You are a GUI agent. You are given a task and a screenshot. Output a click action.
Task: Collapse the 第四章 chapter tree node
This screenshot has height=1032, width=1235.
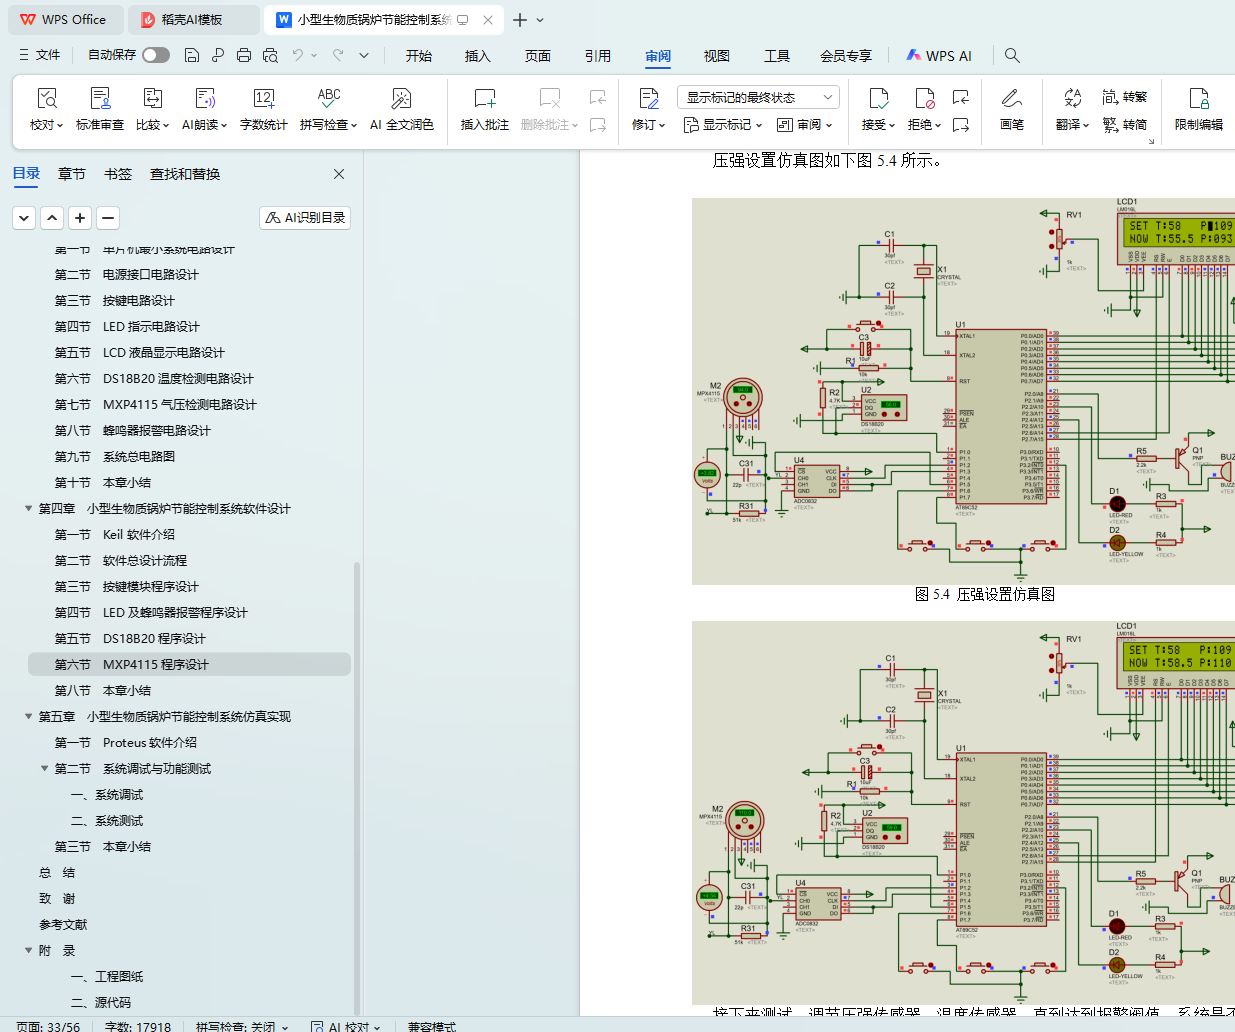coord(29,509)
